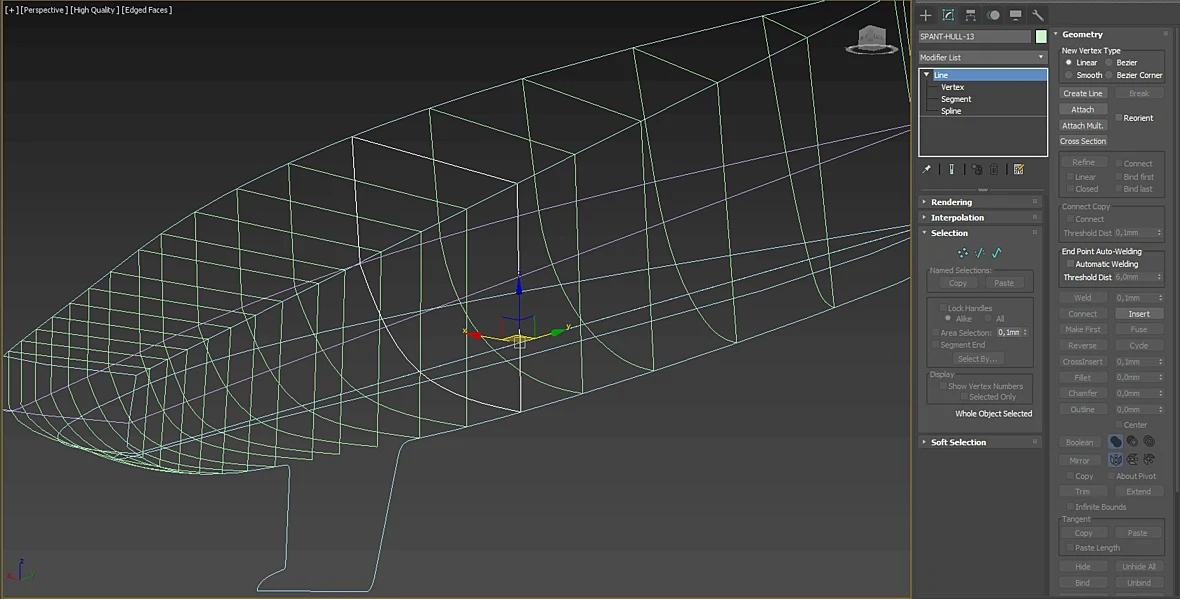Enable Automatic Welding checkbox
This screenshot has width=1180, height=599.
coord(1070,264)
